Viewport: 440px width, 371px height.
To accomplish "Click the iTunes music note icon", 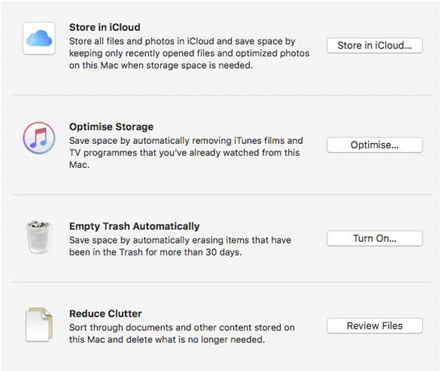I will [39, 138].
